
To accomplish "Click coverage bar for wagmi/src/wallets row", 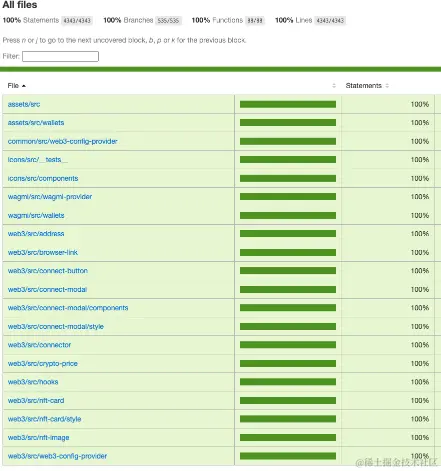I will [x=288, y=215].
